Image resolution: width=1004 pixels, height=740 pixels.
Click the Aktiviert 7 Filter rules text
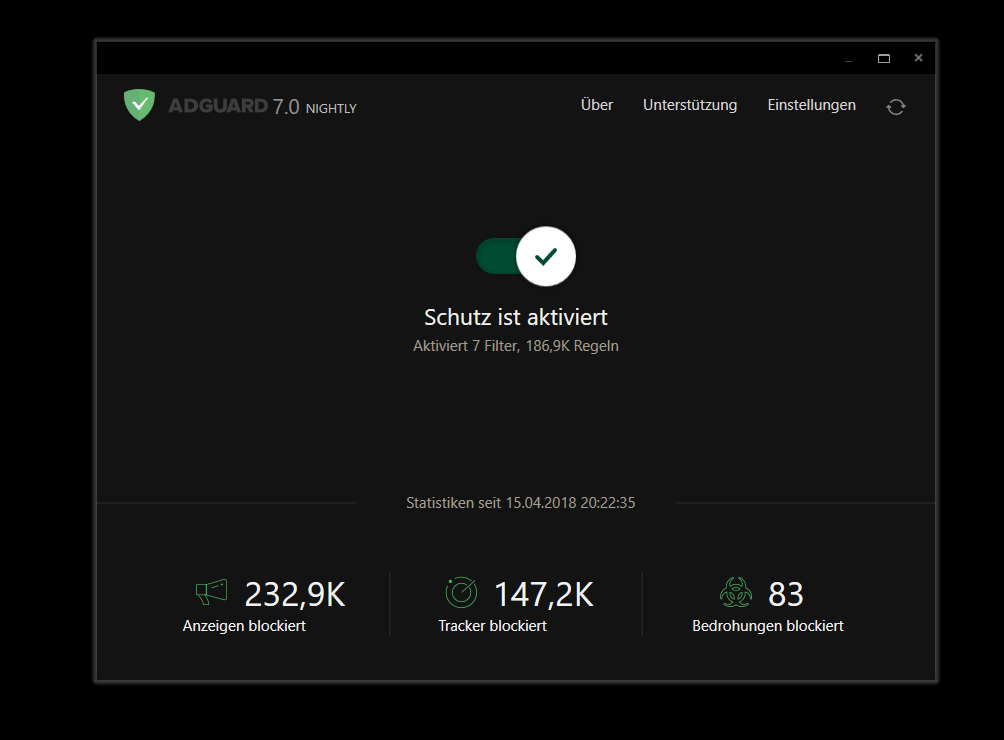[x=515, y=346]
